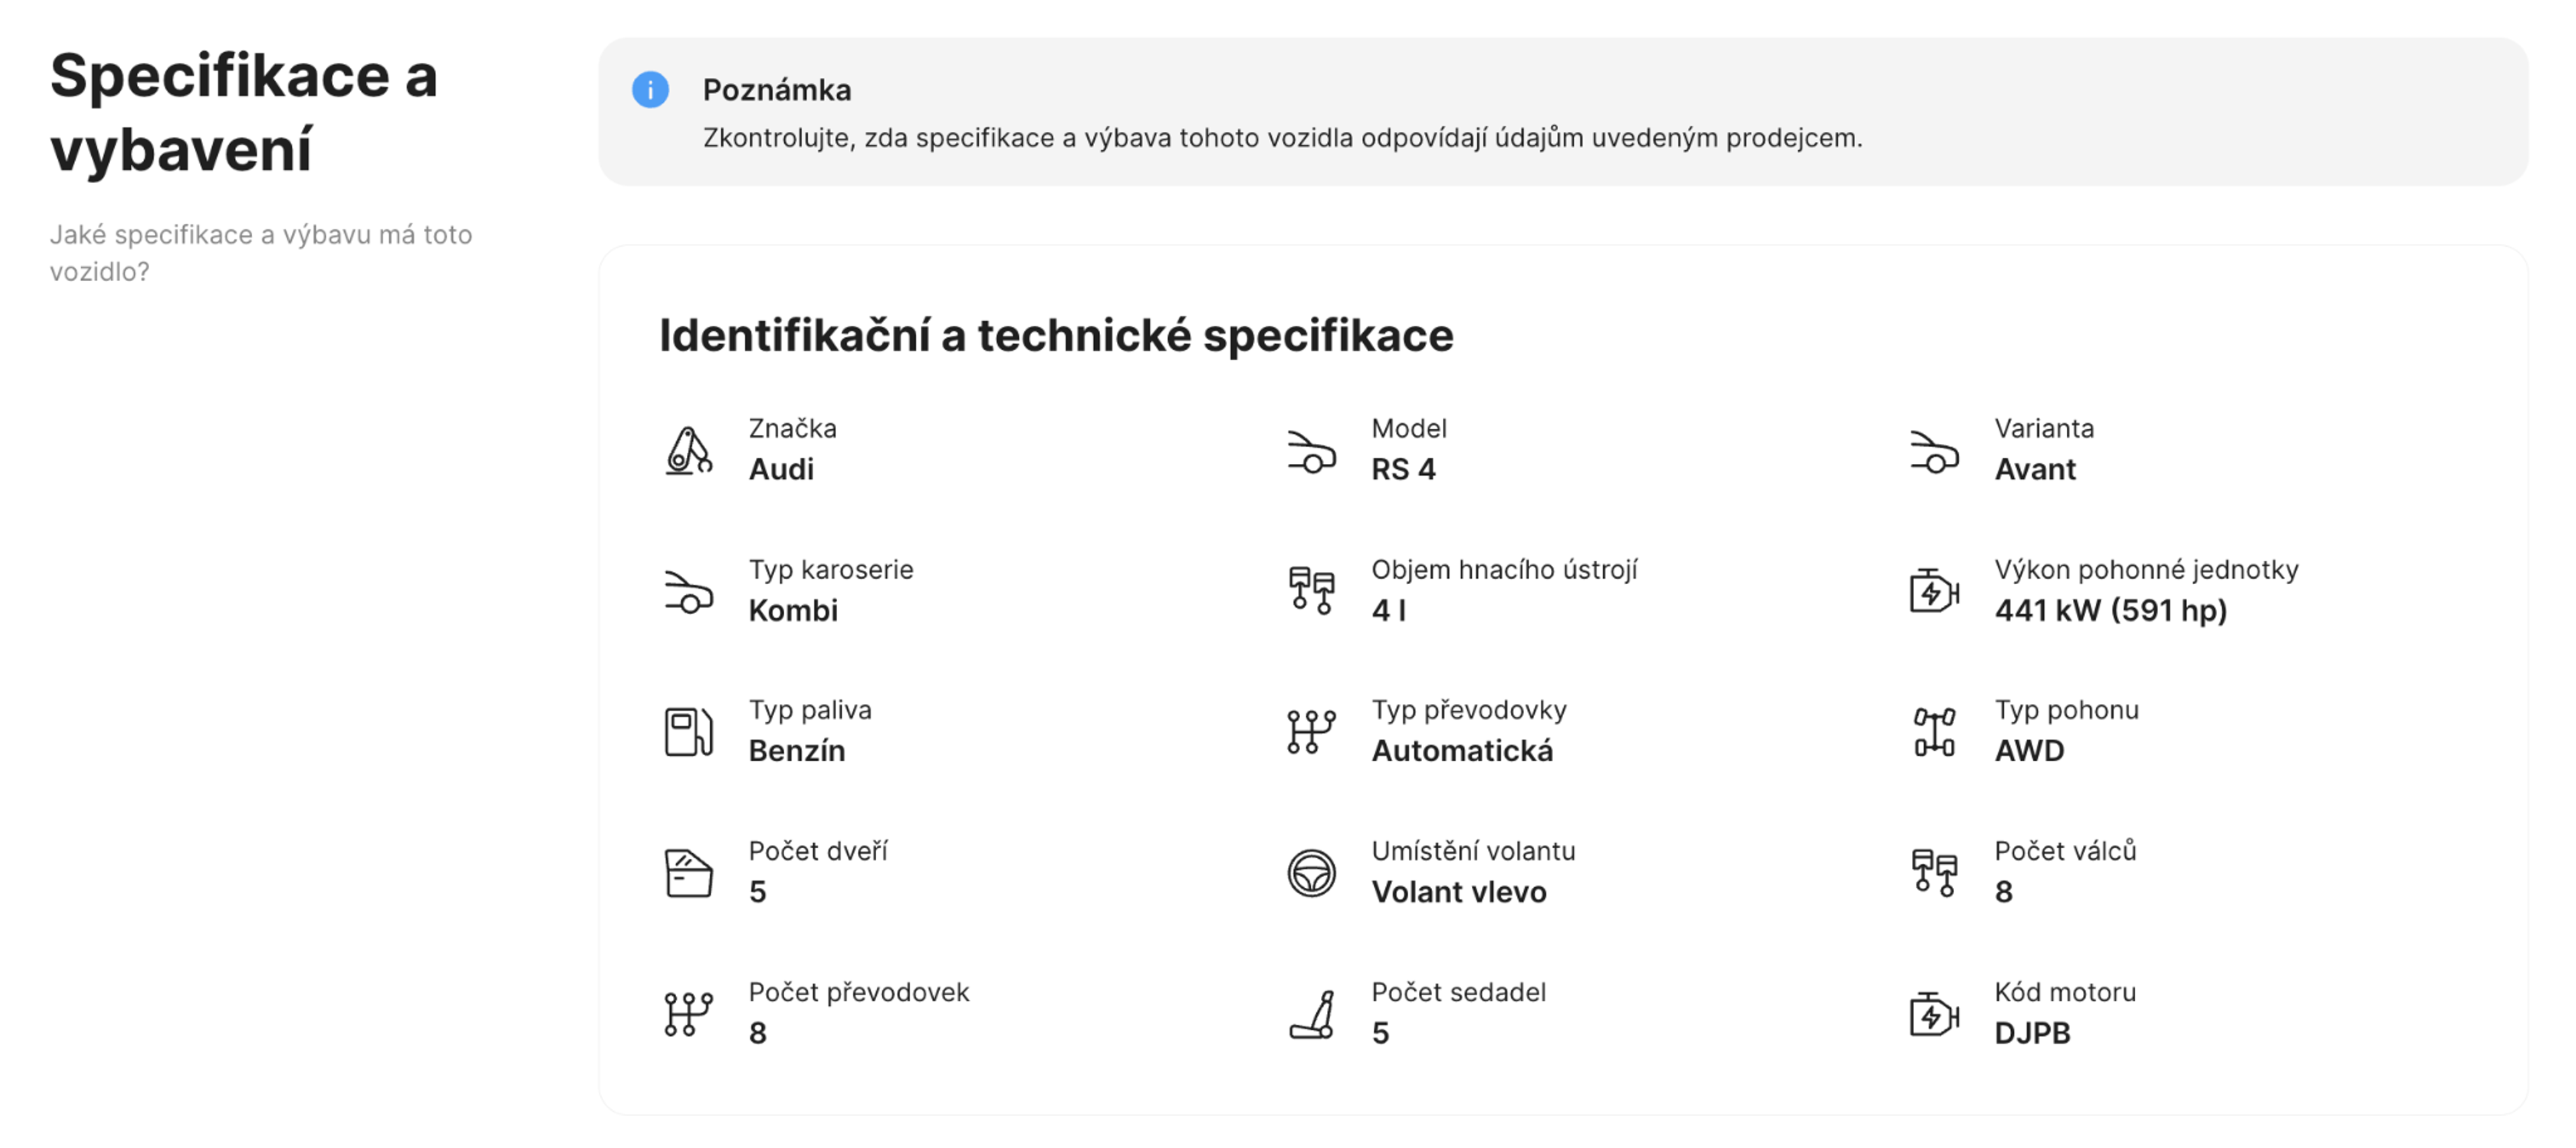This screenshot has height=1148, width=2576.
Task: Click the gearbox icon next to Typ převodovky
Action: (x=1313, y=731)
